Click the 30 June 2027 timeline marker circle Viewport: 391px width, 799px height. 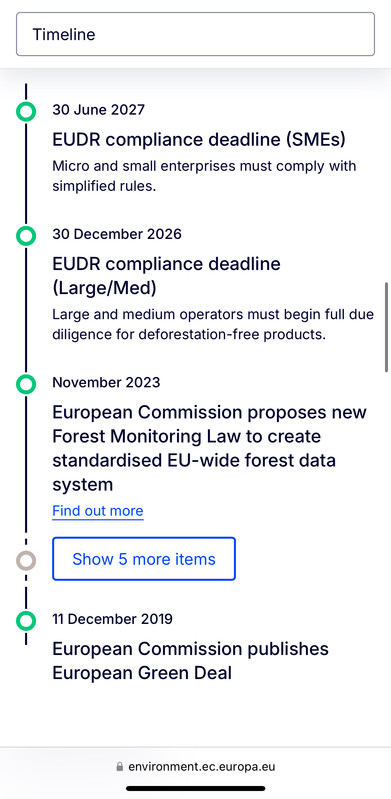[x=26, y=111]
